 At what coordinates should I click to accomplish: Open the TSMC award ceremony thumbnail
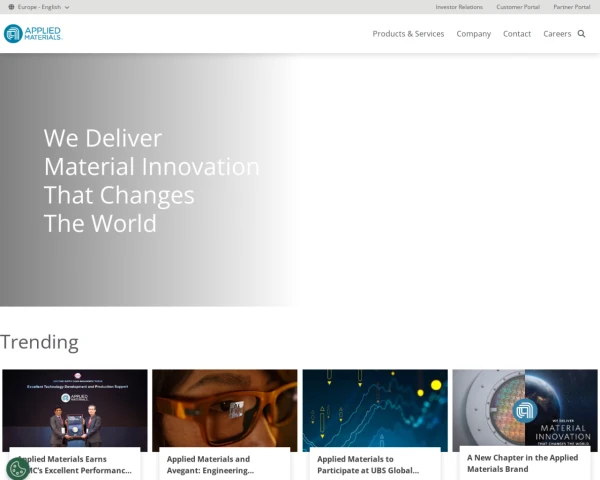(x=75, y=408)
